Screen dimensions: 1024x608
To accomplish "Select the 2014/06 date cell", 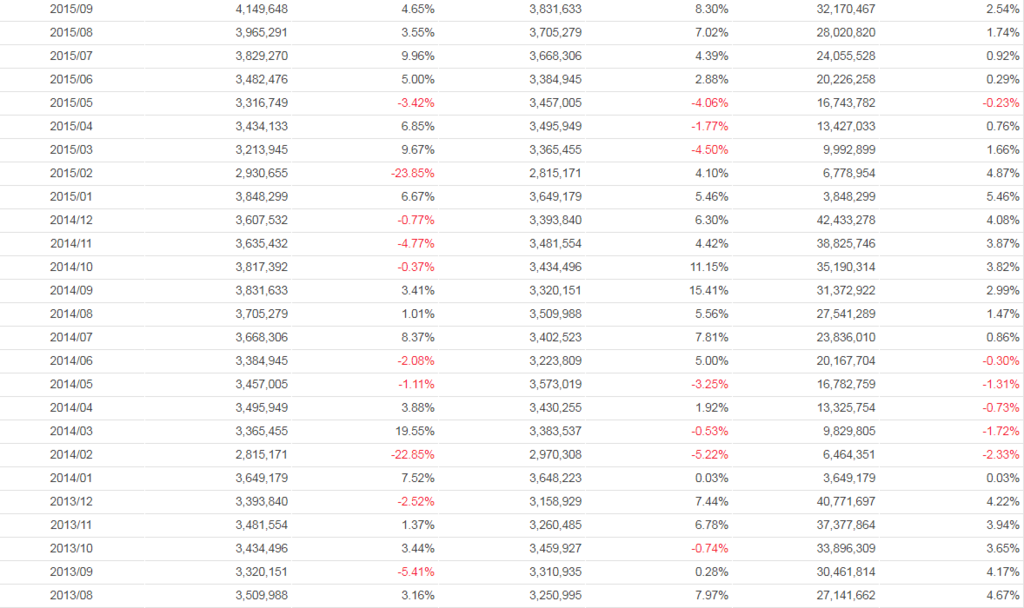I will [x=71, y=361].
